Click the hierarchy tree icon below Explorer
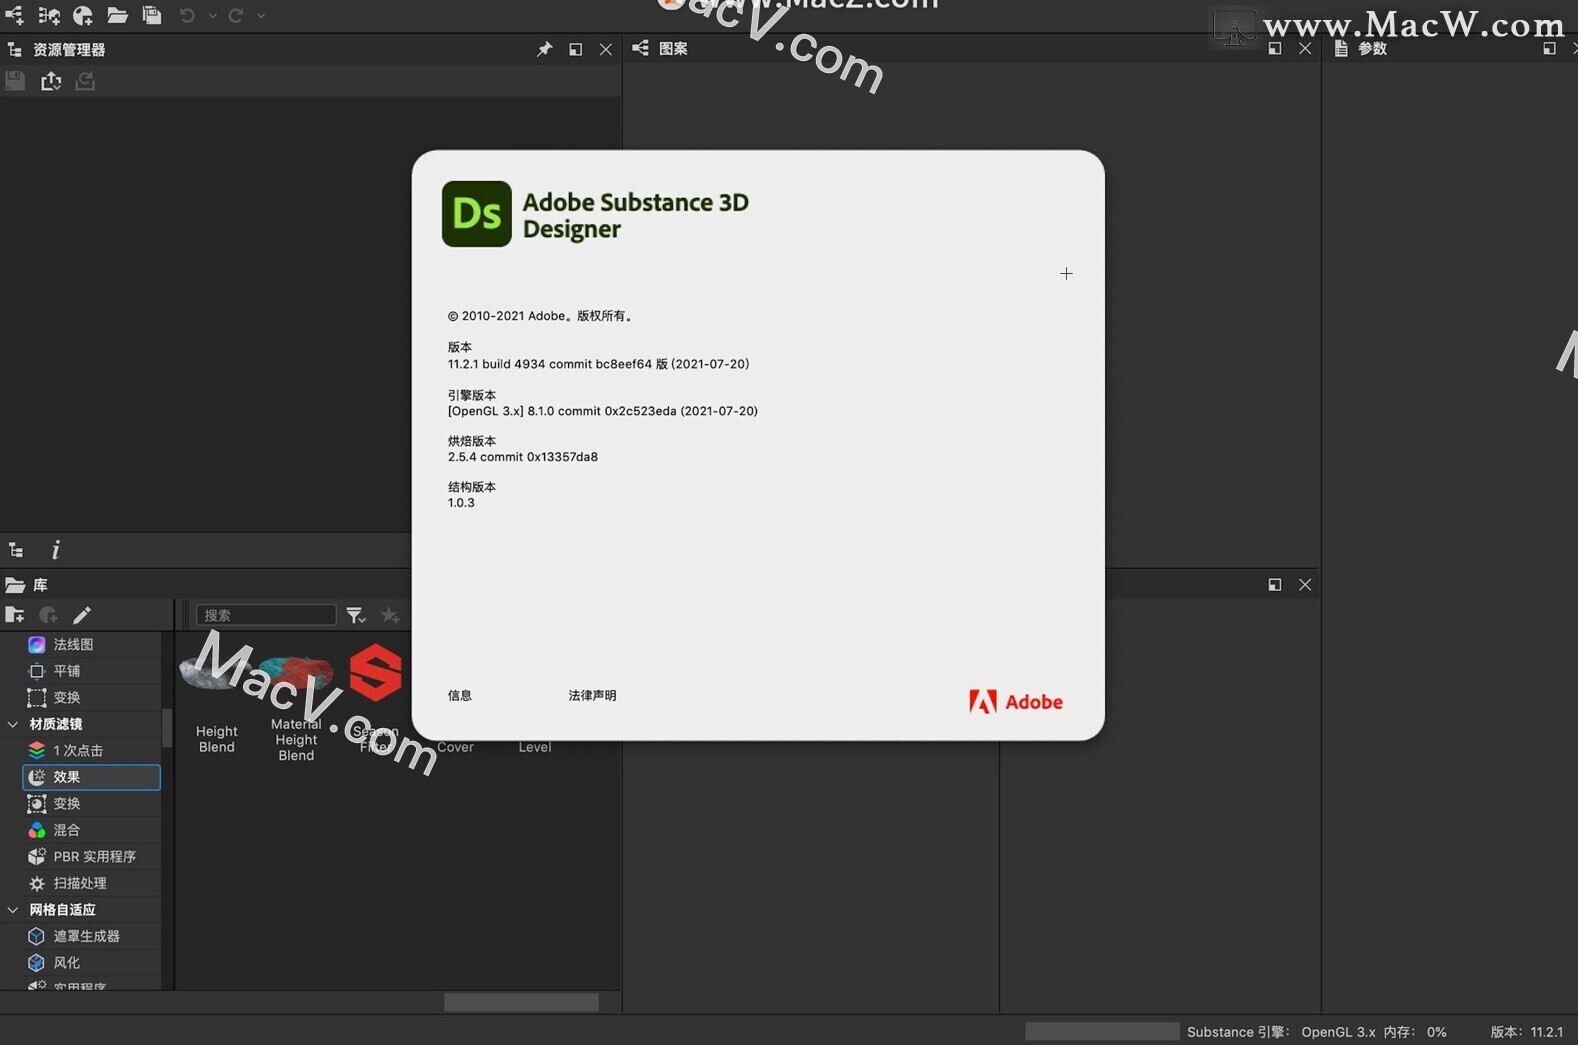This screenshot has height=1045, width=1578. click(x=16, y=550)
